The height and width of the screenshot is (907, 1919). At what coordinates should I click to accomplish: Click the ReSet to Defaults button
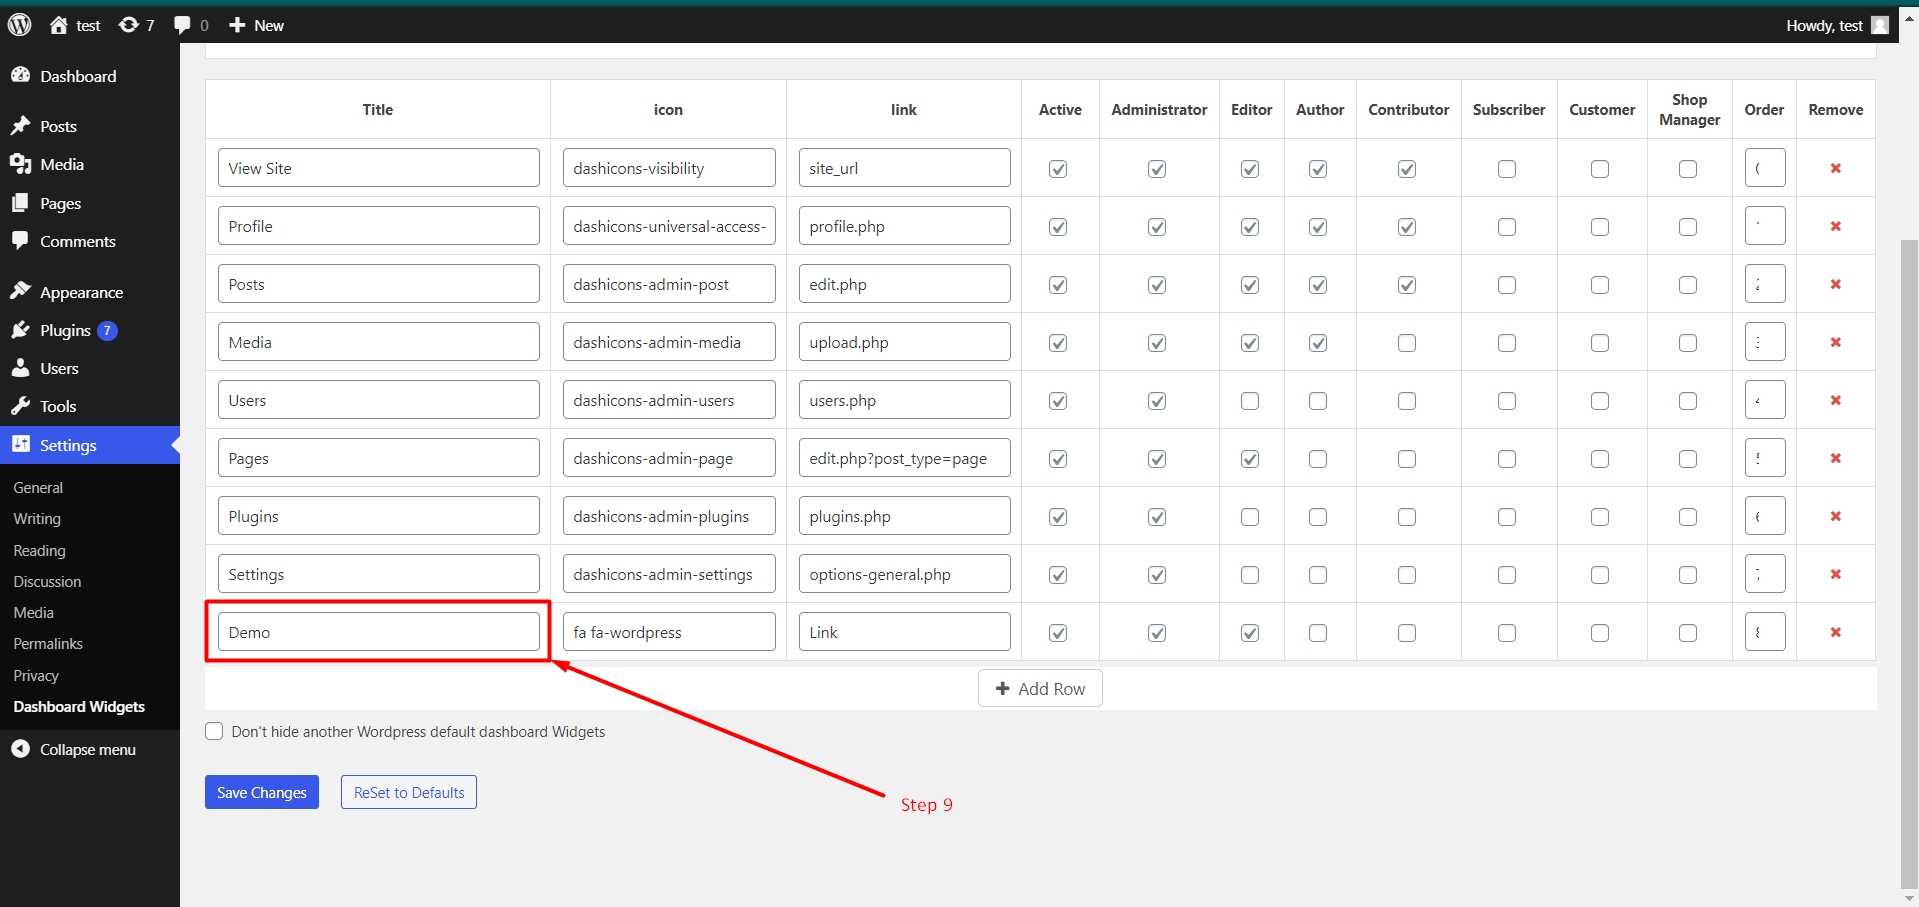tap(409, 792)
